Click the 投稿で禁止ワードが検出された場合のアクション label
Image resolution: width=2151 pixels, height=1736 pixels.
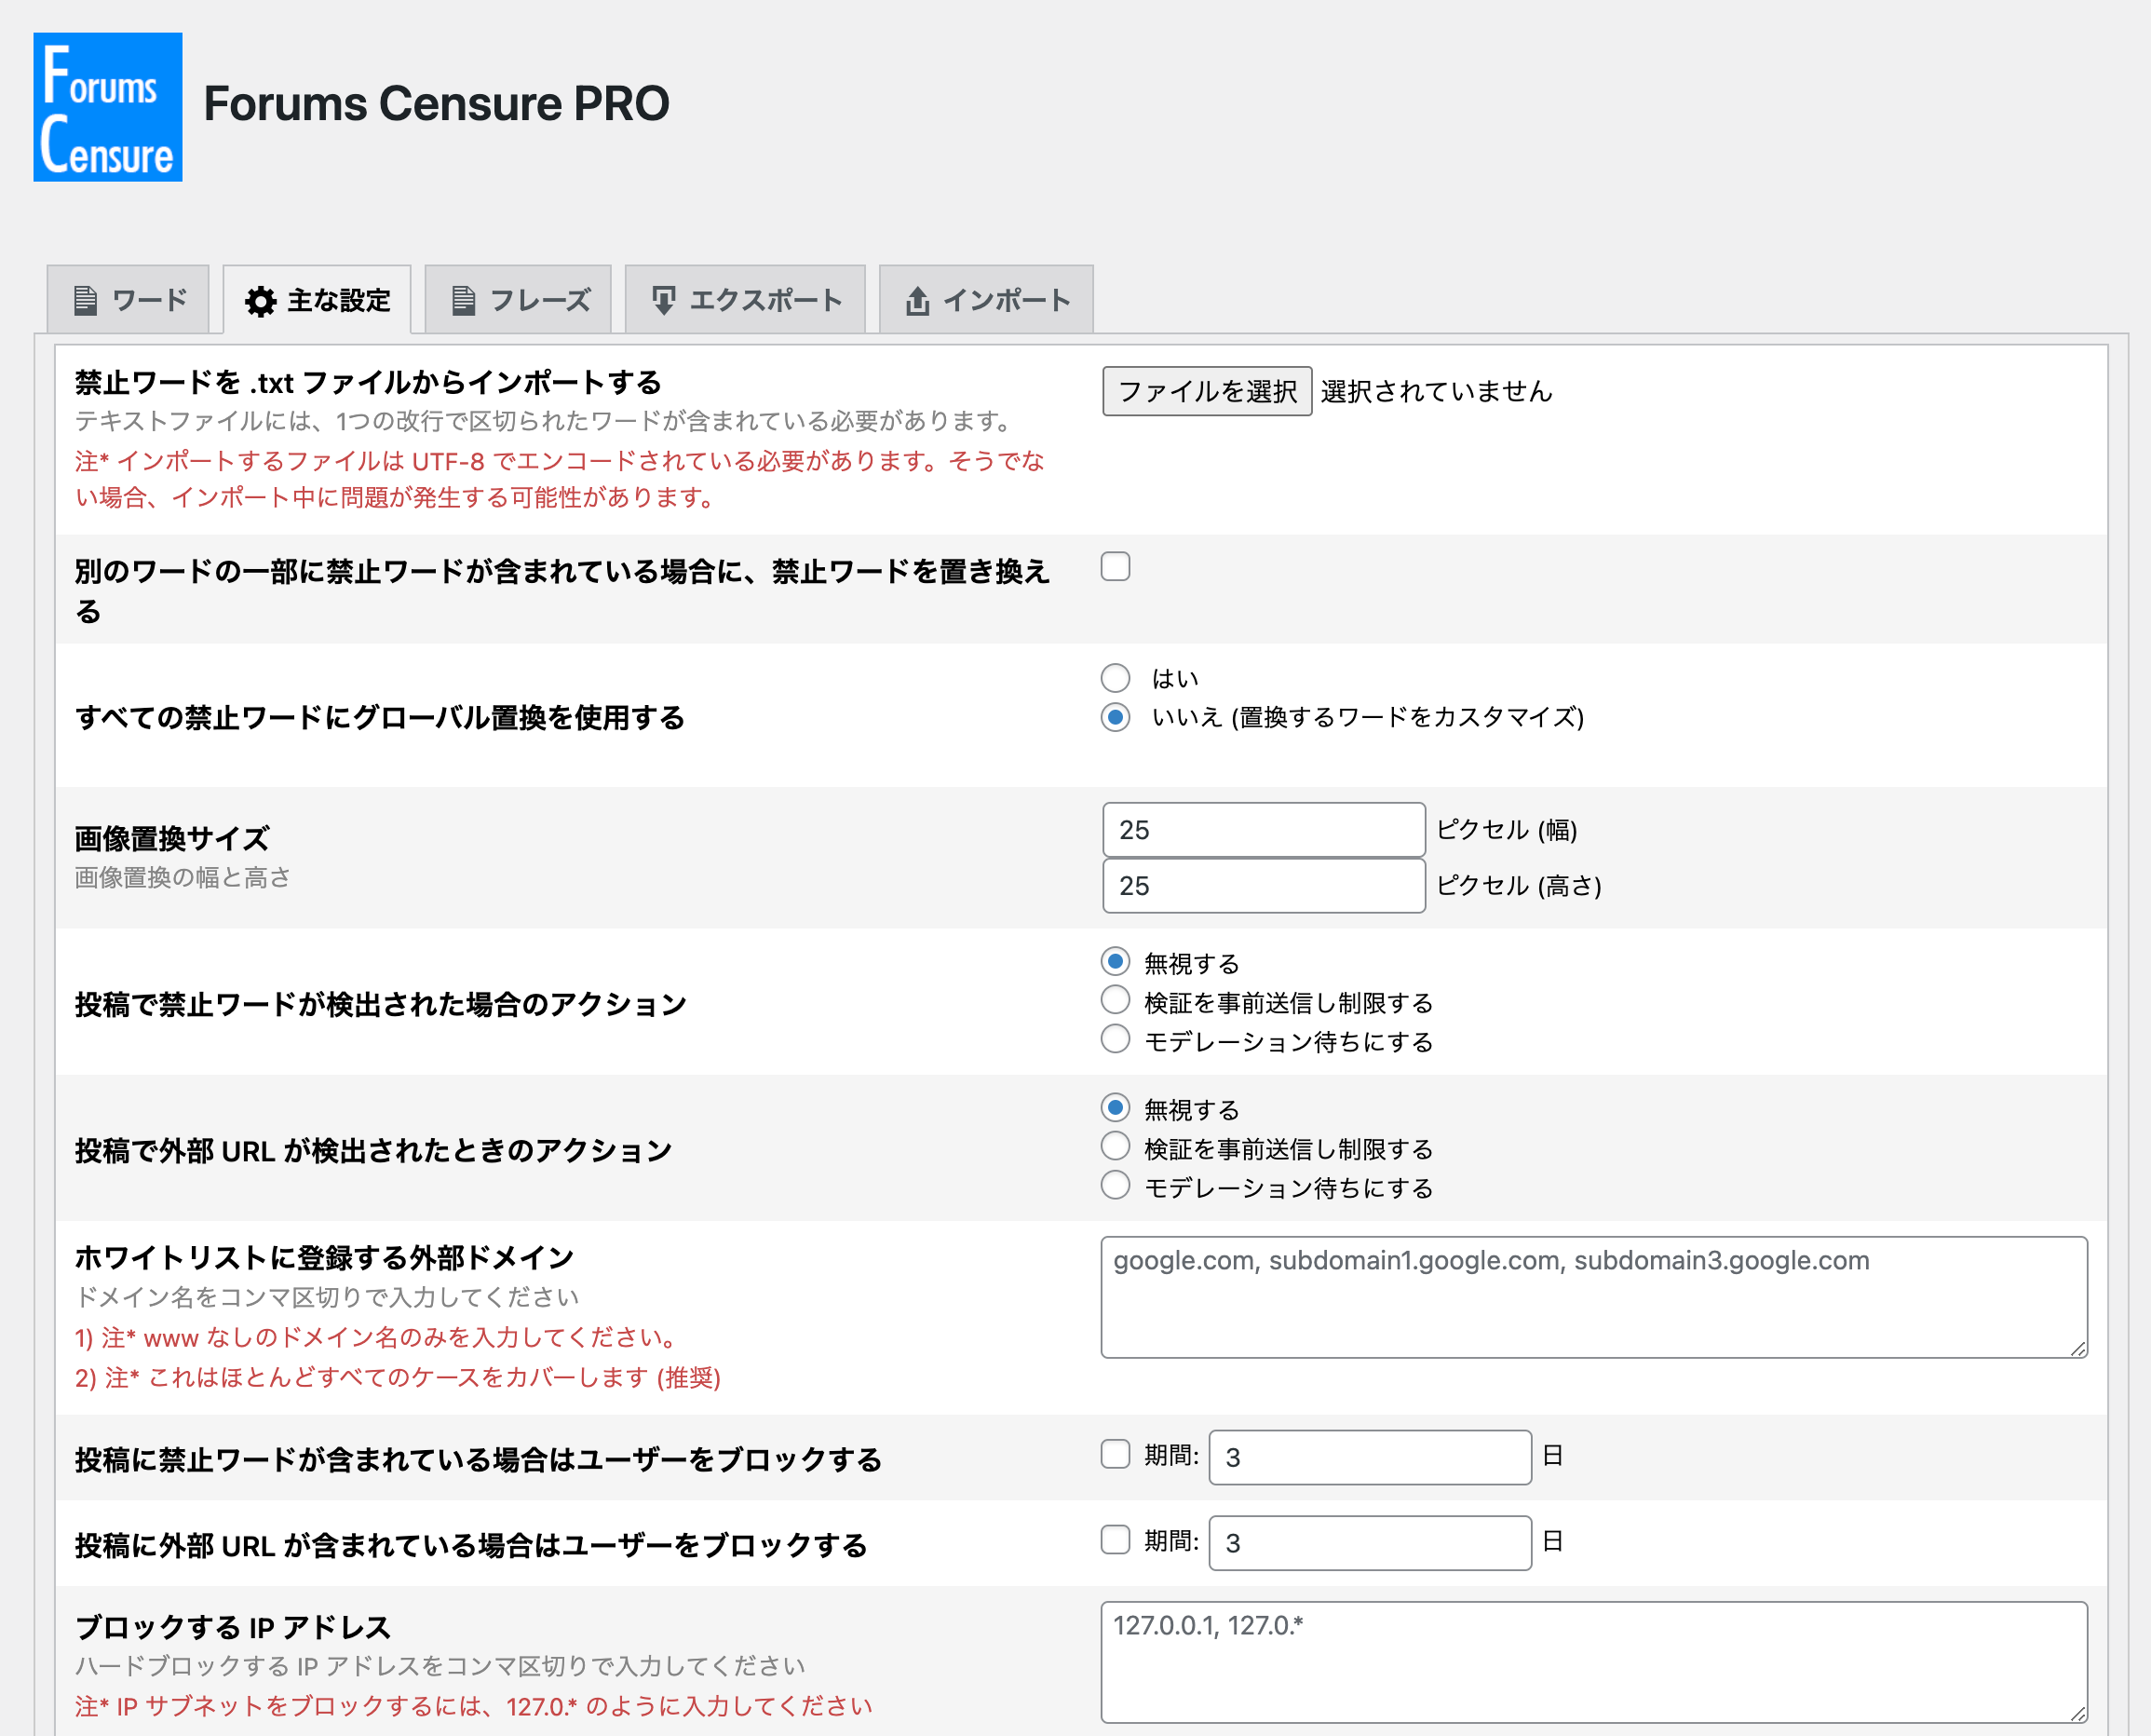tap(381, 1004)
